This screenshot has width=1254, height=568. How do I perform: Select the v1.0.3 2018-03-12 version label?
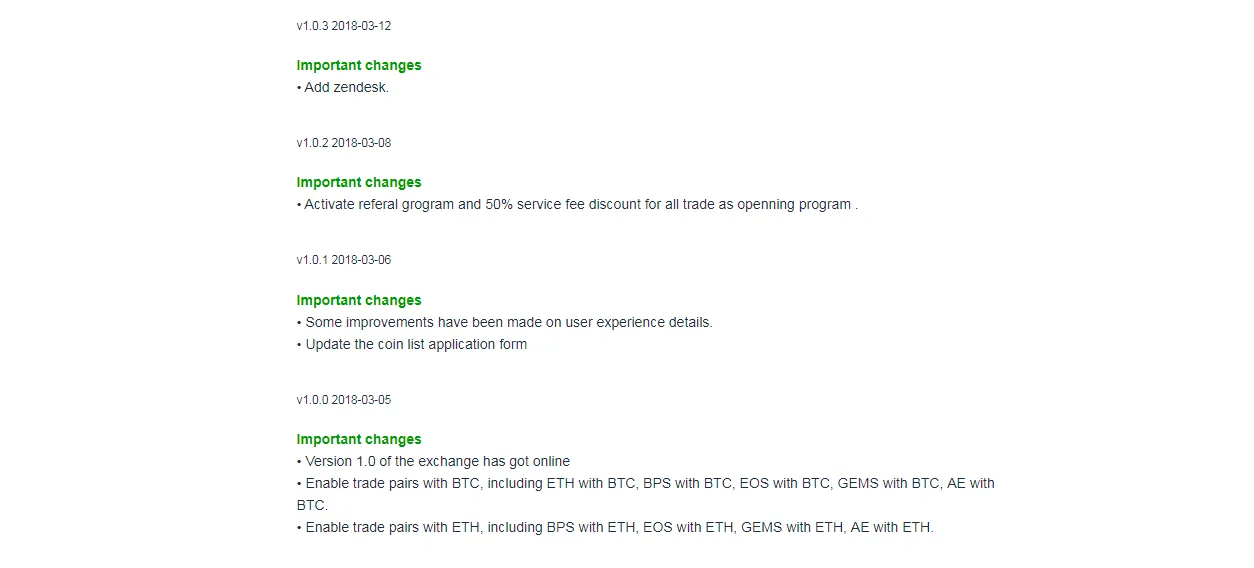pyautogui.click(x=344, y=26)
